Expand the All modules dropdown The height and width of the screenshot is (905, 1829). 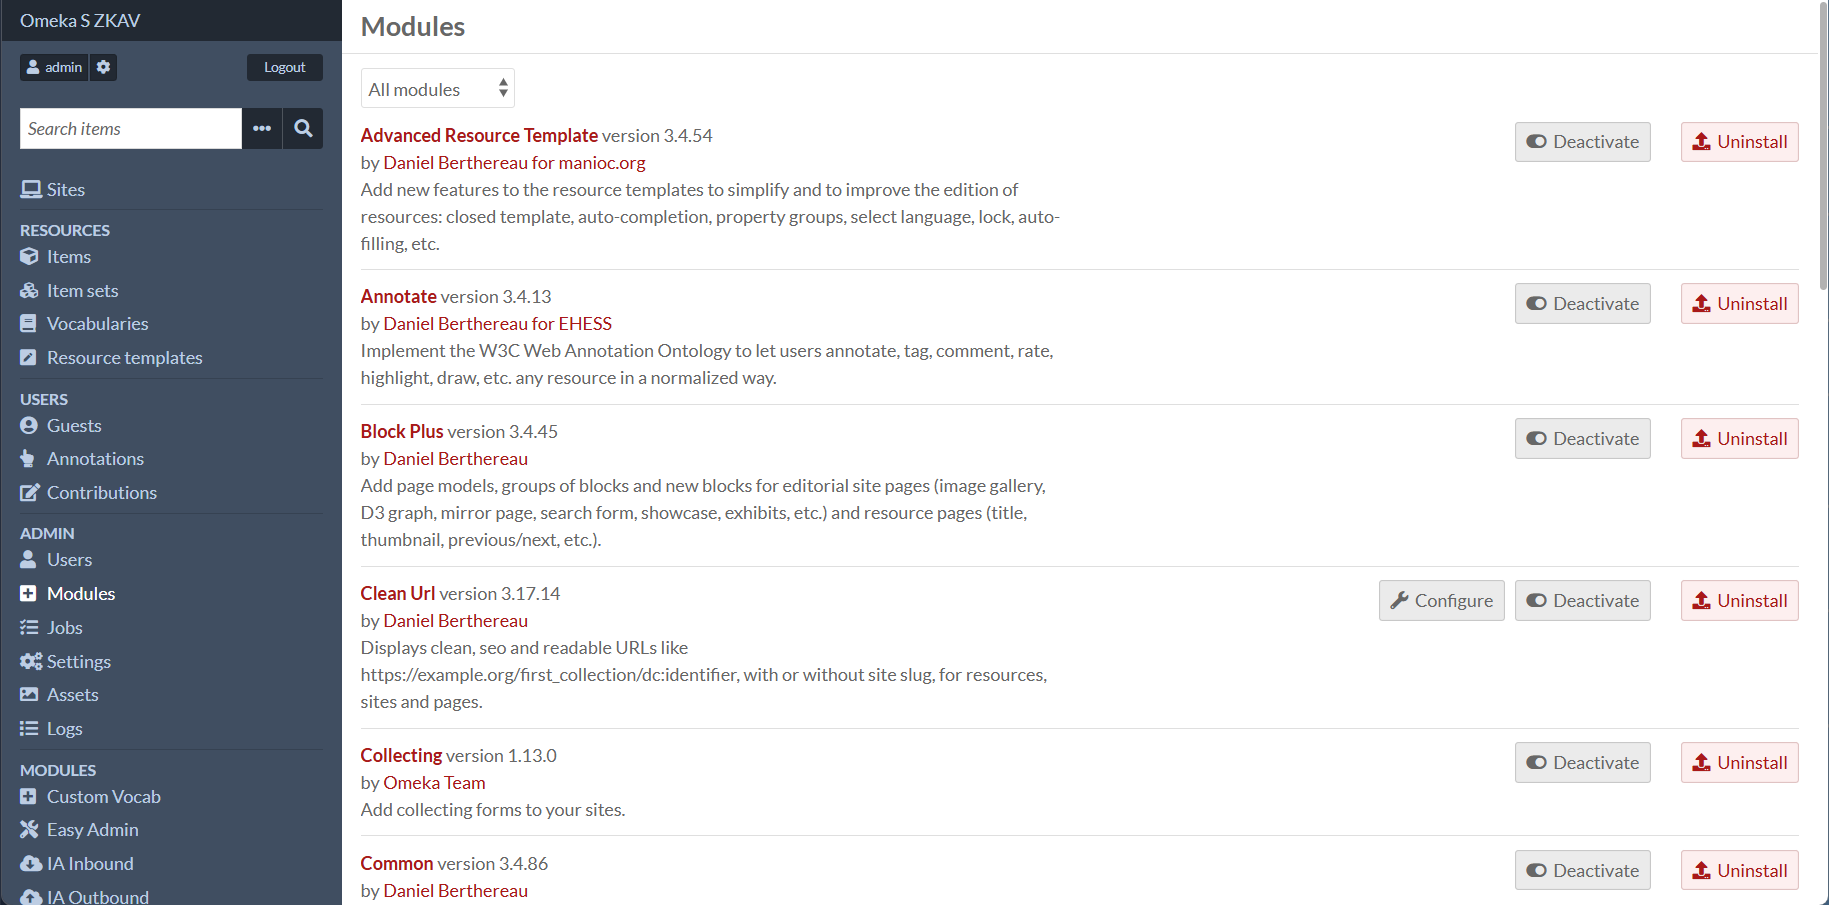[437, 89]
